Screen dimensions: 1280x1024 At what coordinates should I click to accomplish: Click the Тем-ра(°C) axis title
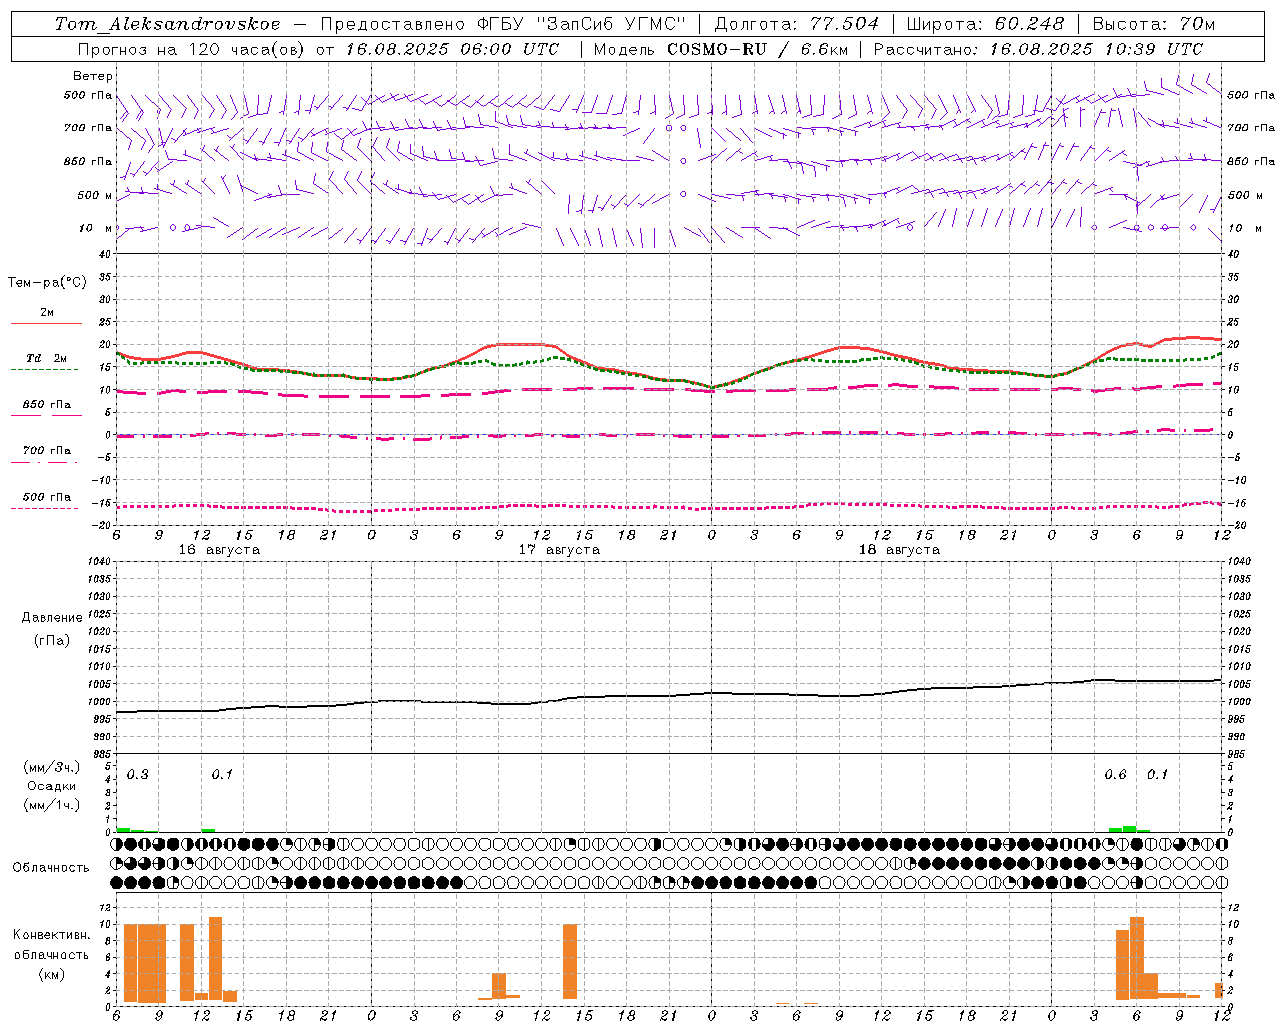click(x=47, y=283)
